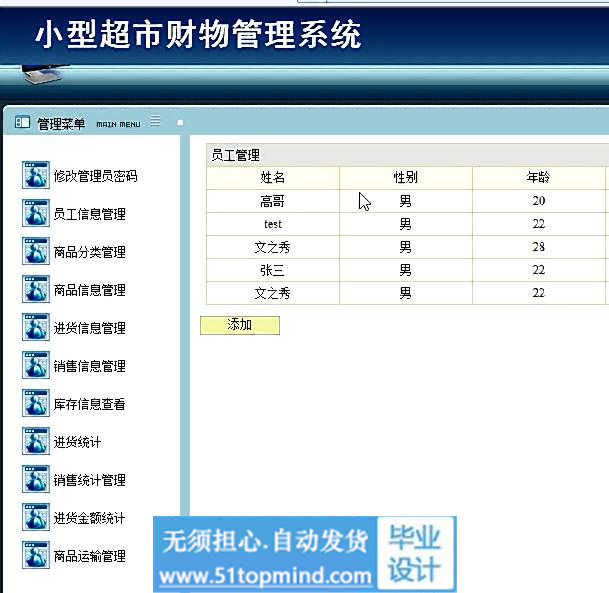Screen dimensions: 609x593
Task: Open 进货信息管理 menu entry
Action: [x=90, y=328]
